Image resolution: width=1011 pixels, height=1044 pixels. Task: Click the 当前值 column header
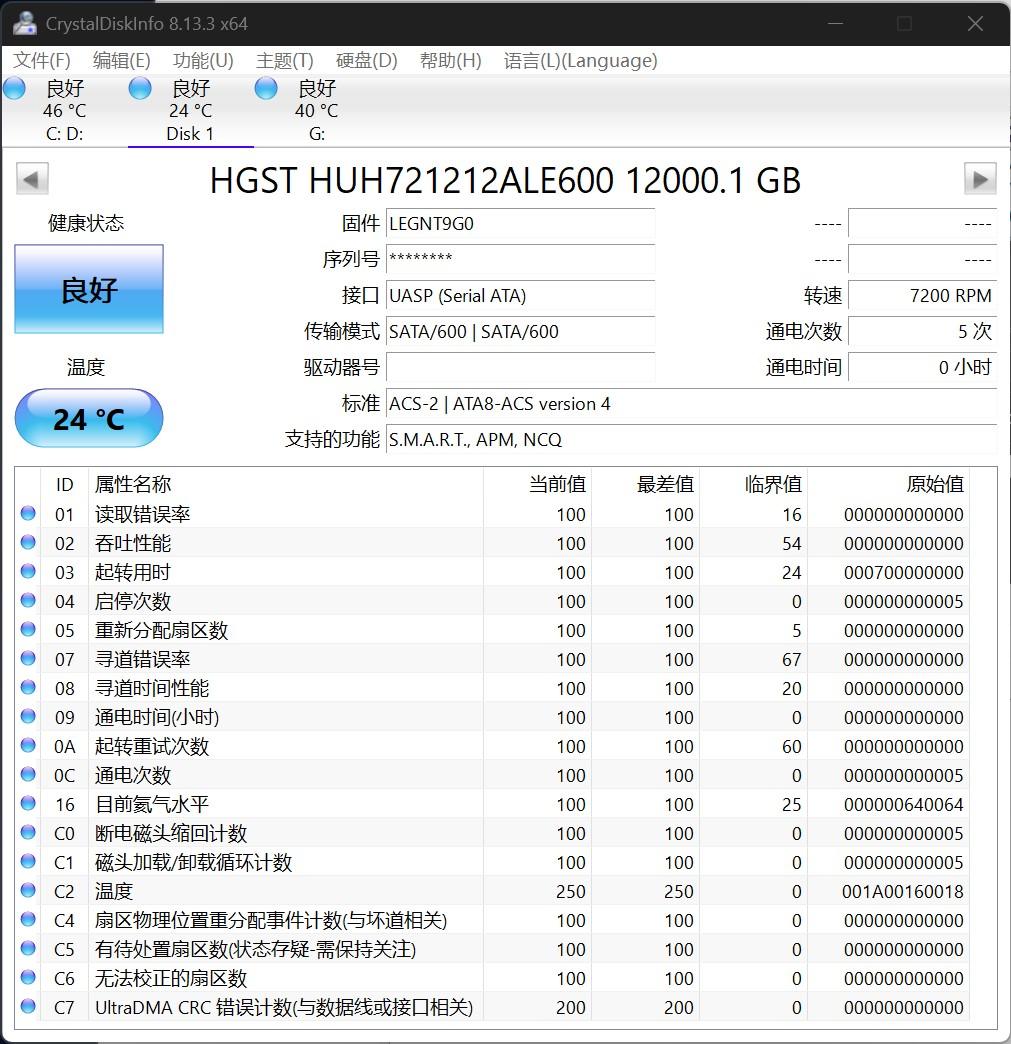[x=537, y=484]
